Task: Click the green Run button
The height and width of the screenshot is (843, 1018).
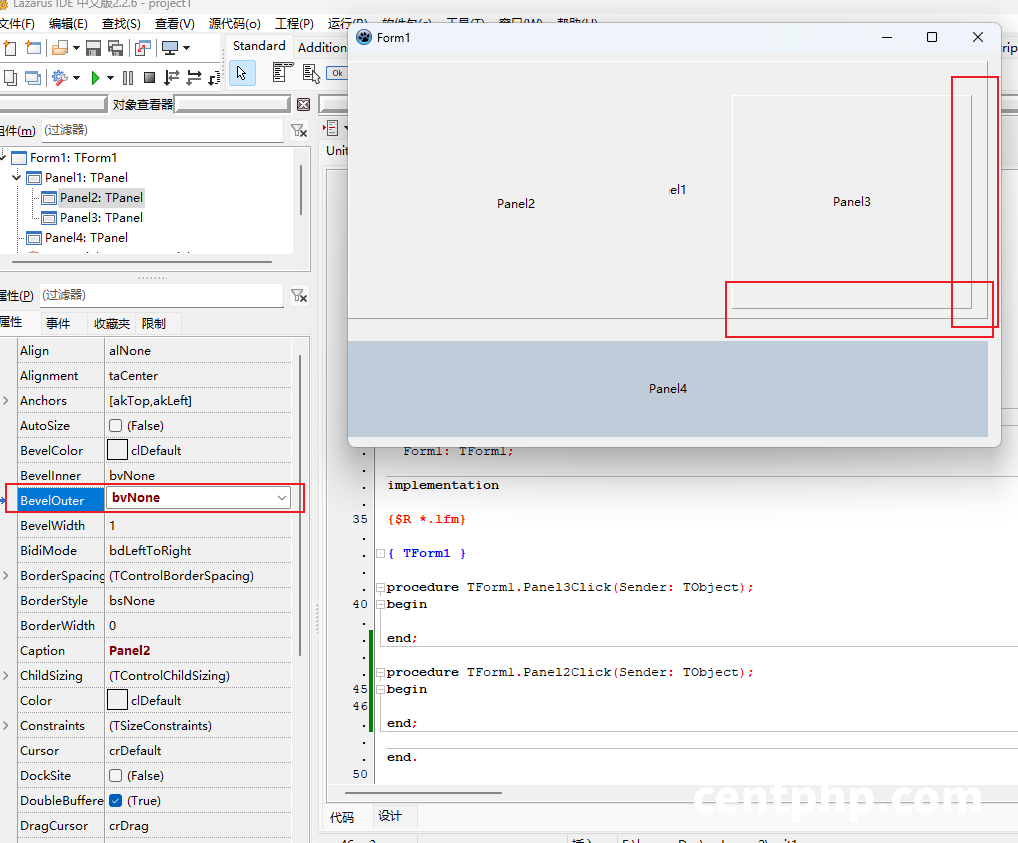Action: click(95, 78)
